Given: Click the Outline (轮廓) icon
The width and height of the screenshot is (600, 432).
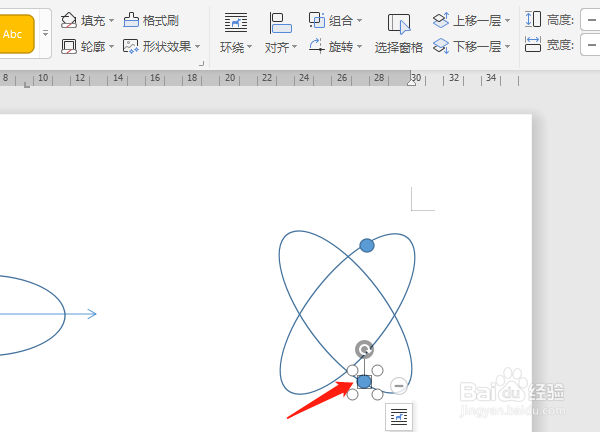Looking at the screenshot, I should pyautogui.click(x=68, y=46).
